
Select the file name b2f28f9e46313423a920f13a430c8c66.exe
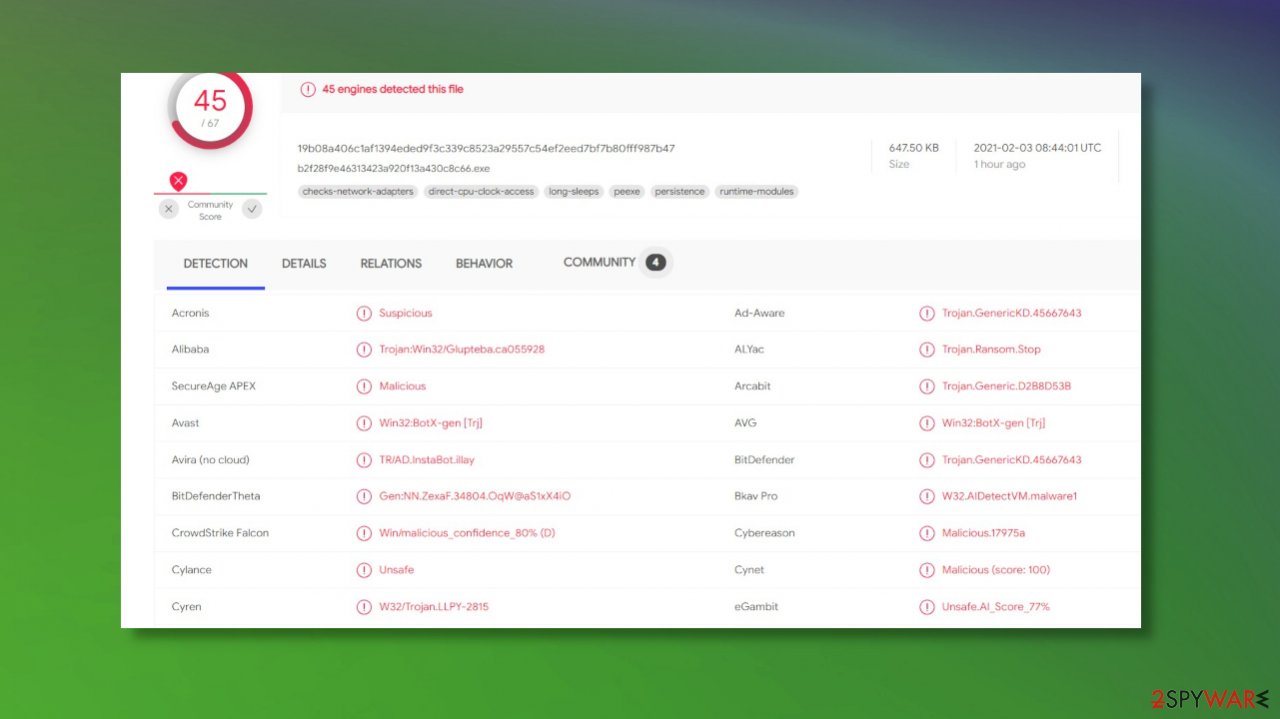pyautogui.click(x=394, y=168)
